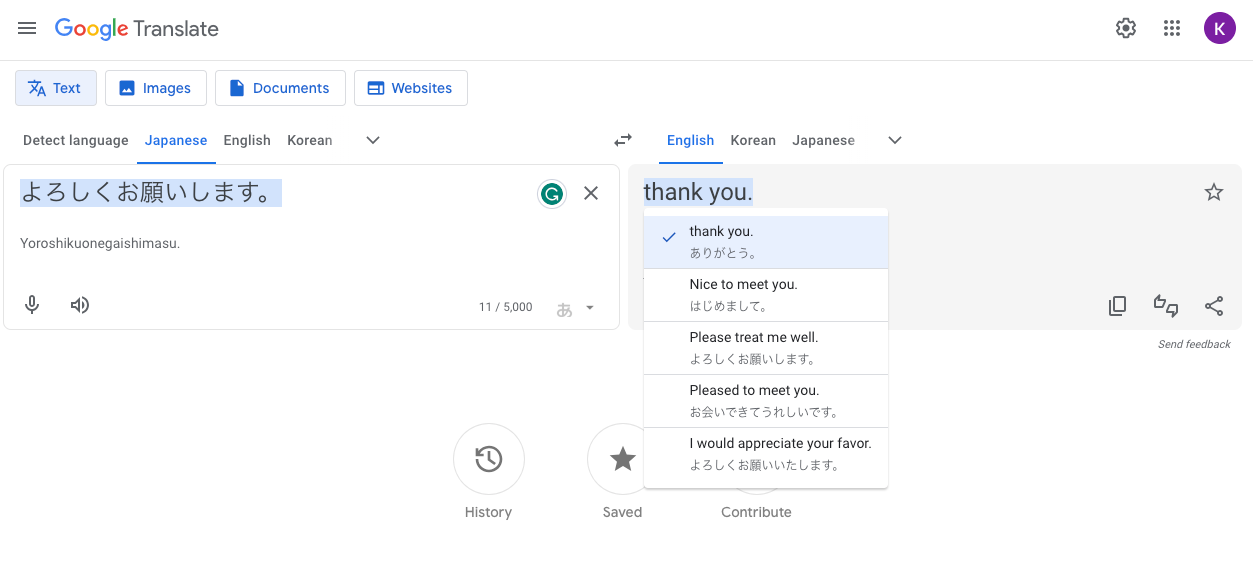Select "Please treat me well." translation
The height and width of the screenshot is (571, 1253).
tap(765, 348)
